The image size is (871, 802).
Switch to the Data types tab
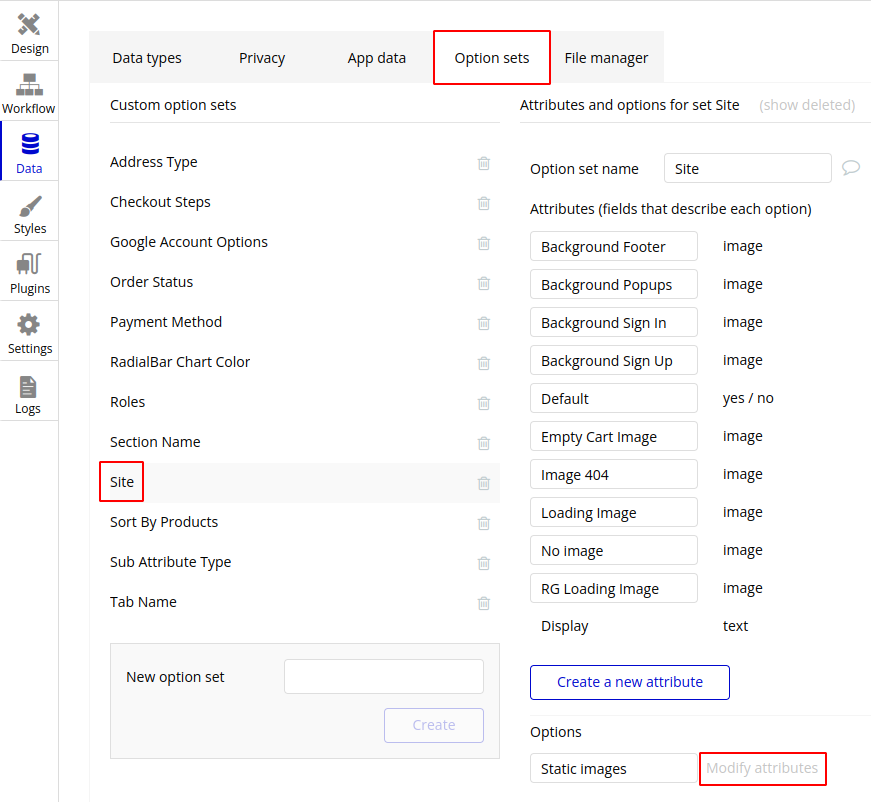click(x=147, y=58)
